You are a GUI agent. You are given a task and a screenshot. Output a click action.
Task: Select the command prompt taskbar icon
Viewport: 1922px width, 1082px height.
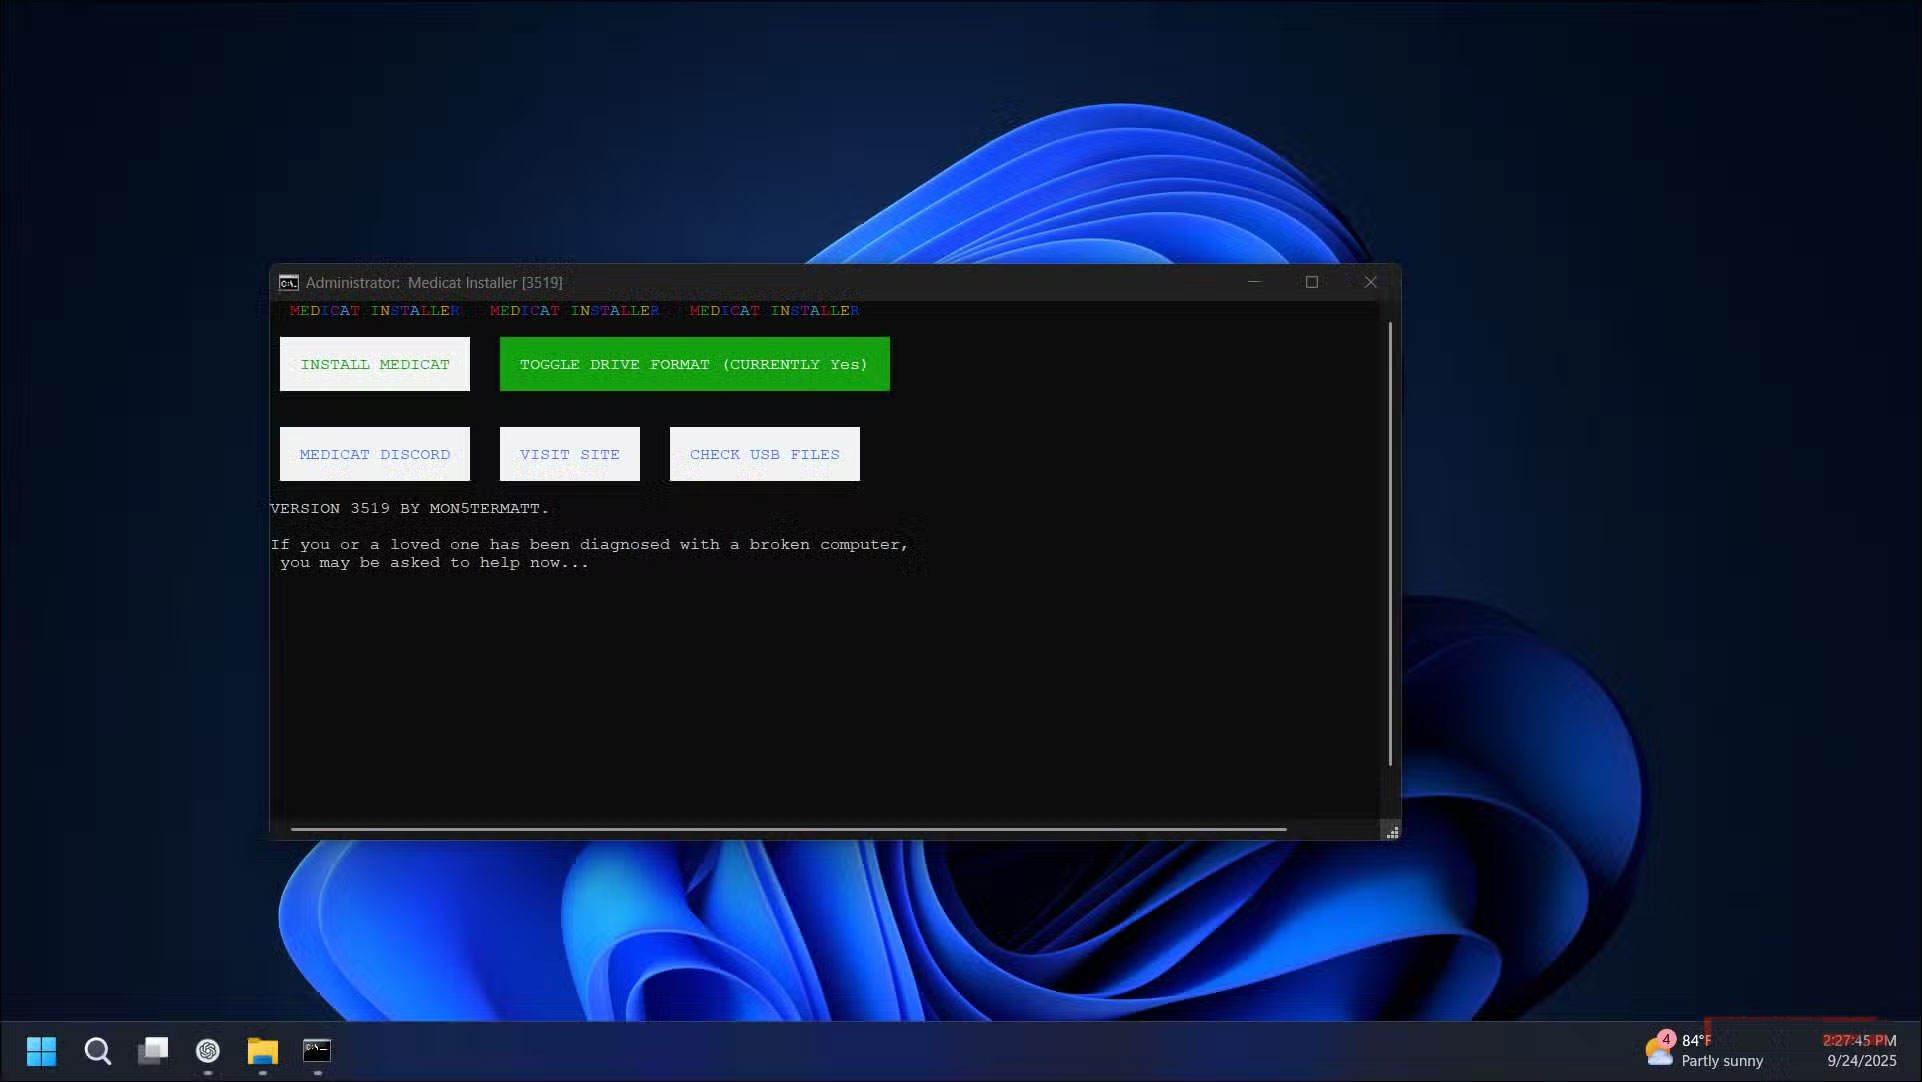(317, 1051)
